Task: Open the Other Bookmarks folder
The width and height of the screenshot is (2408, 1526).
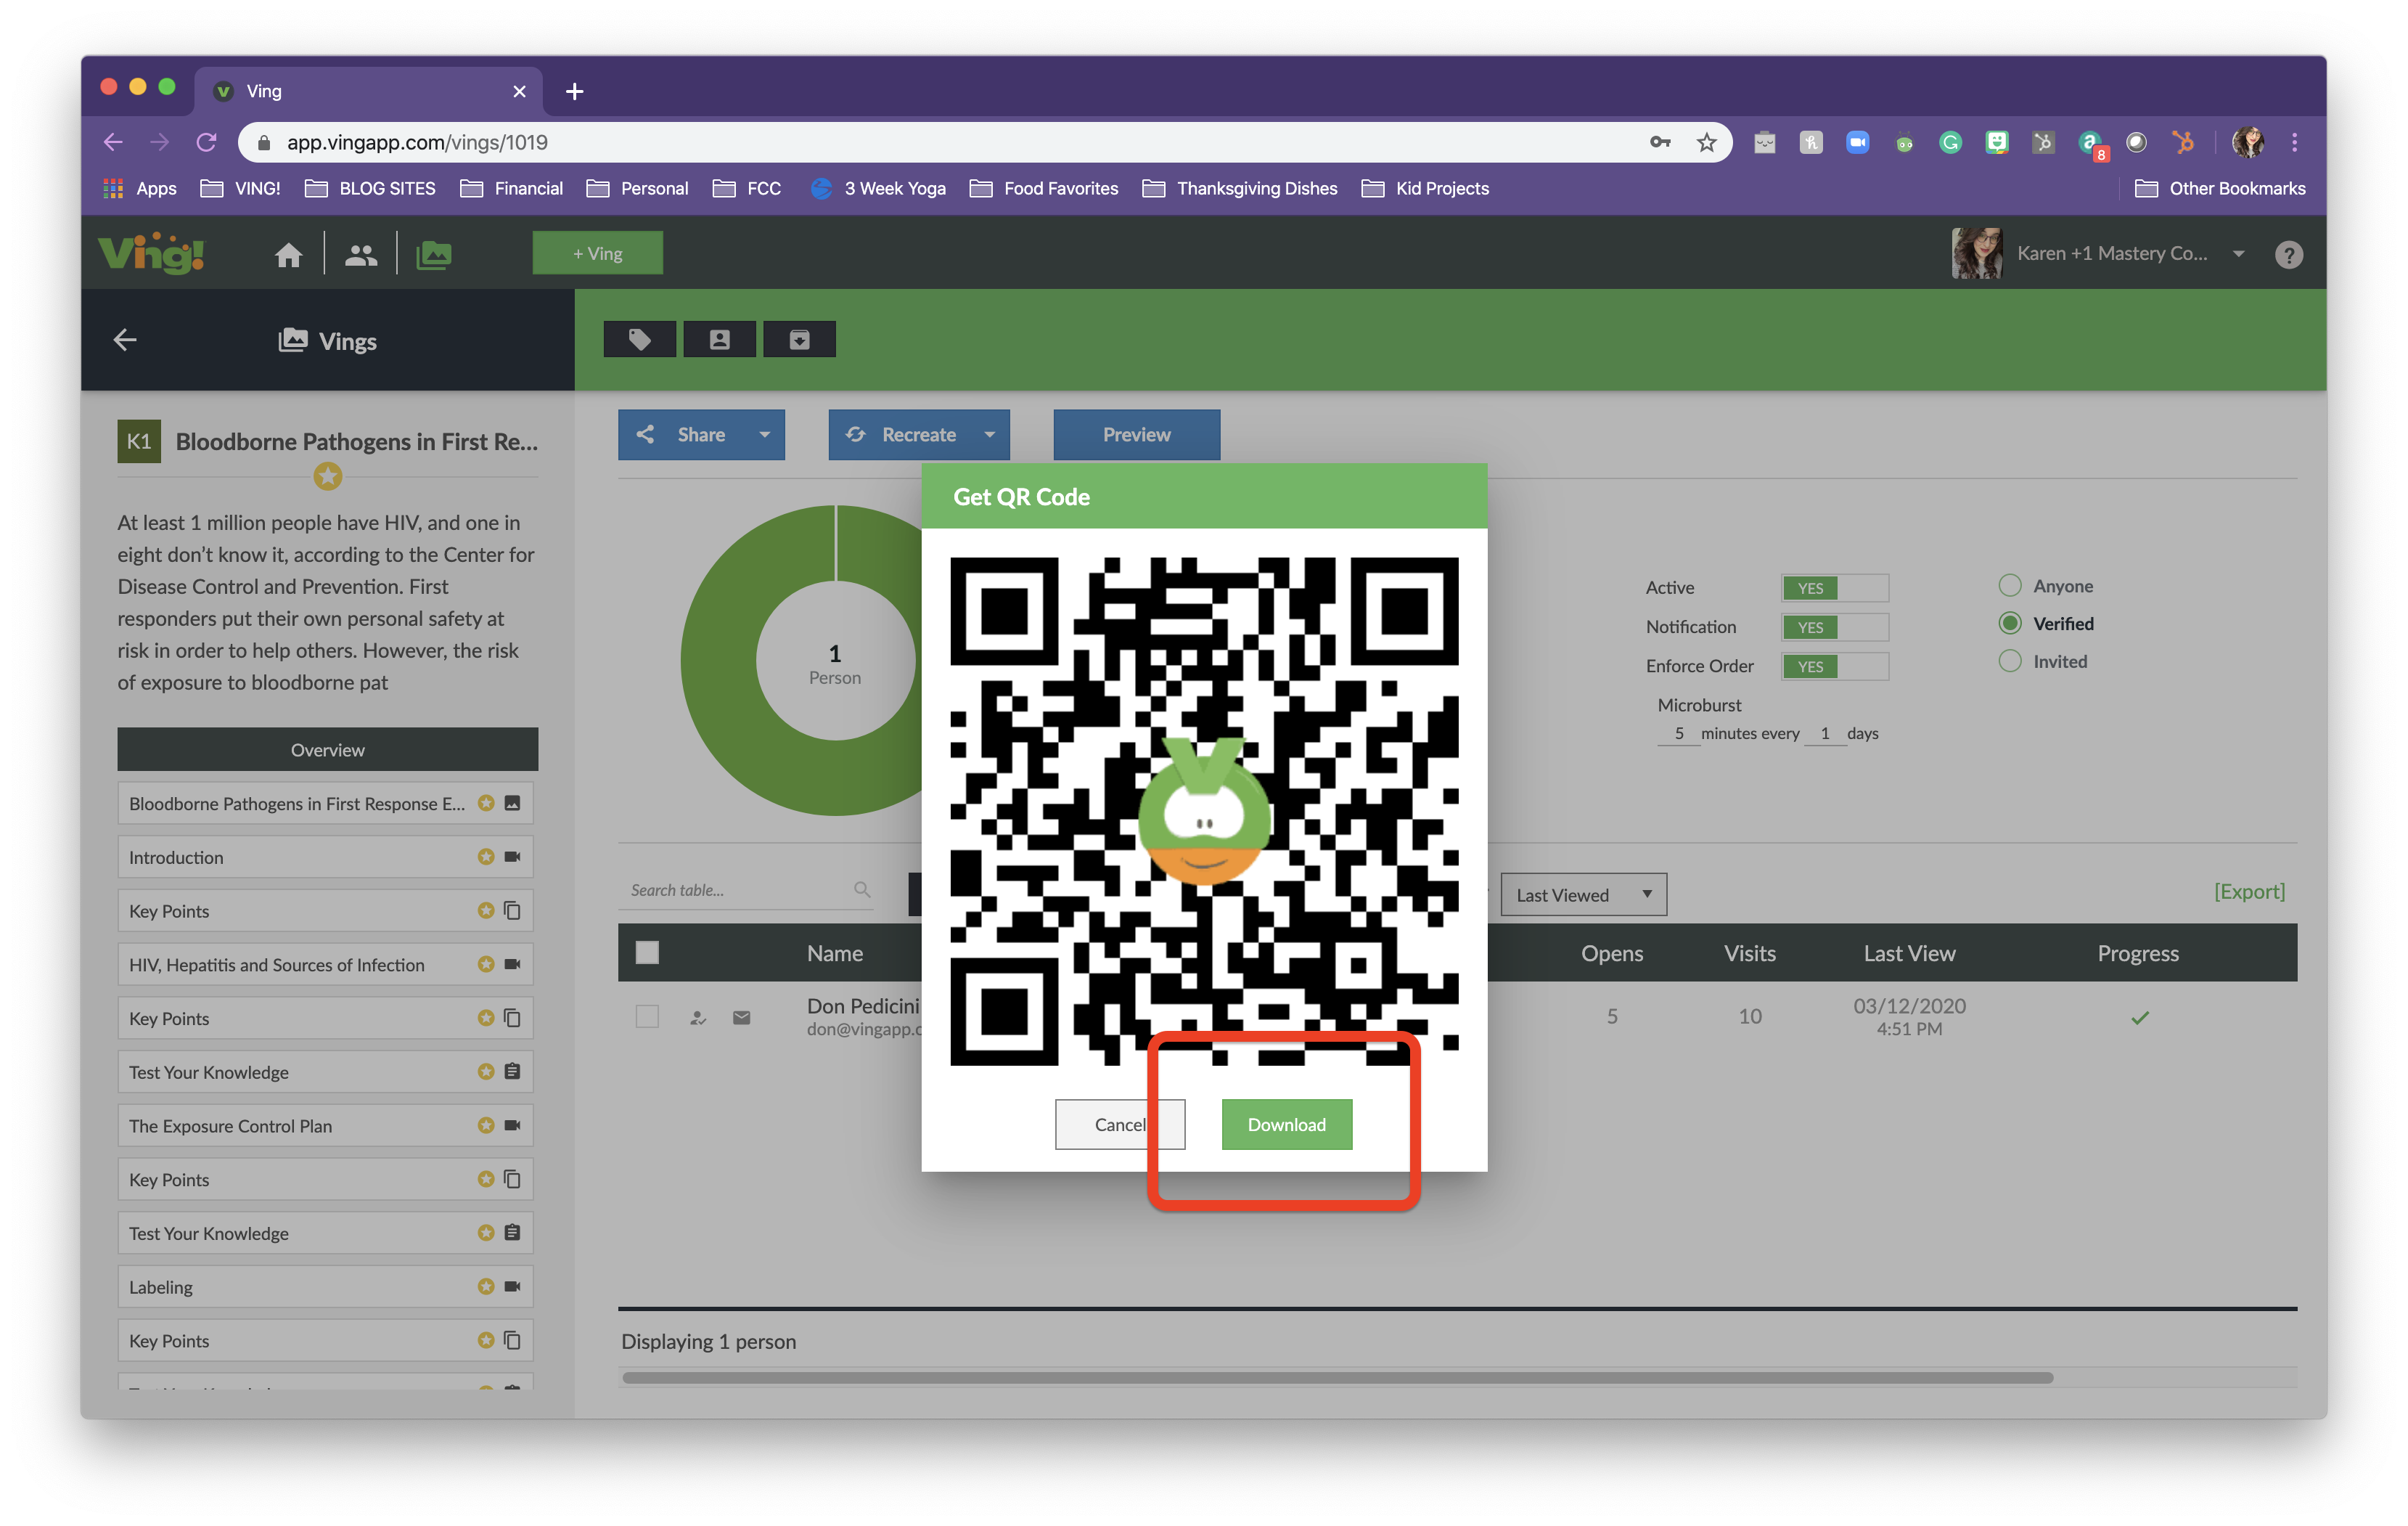Action: click(2220, 188)
